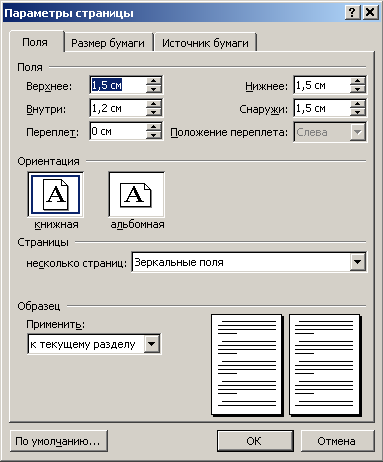Click the Положение переплета label
Screen dimensions: 383x462
229,132
